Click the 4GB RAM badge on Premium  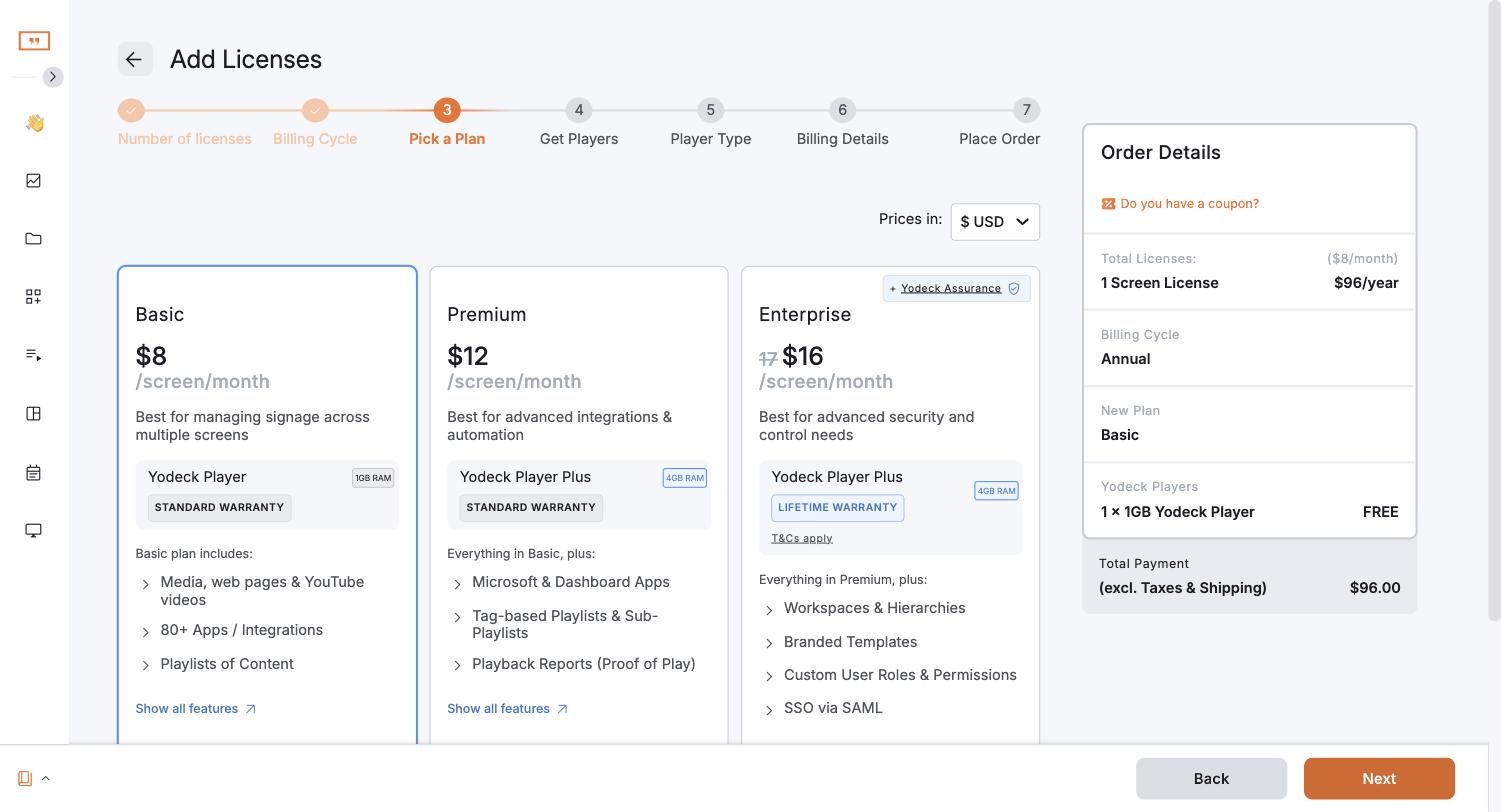tap(685, 478)
